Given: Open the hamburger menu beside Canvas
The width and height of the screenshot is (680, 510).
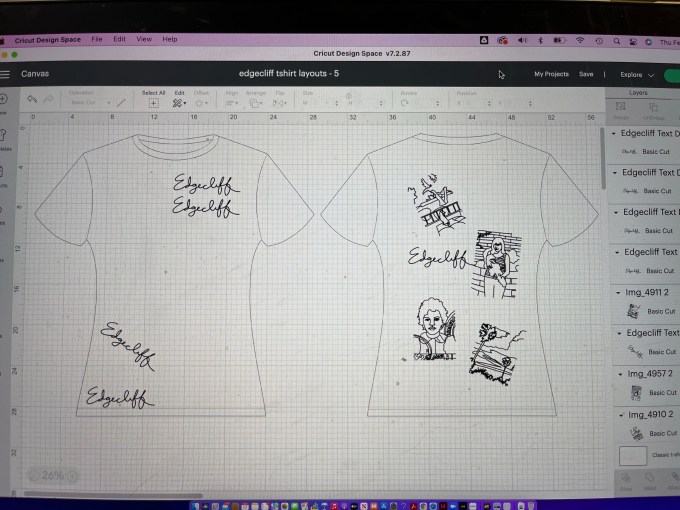Looking at the screenshot, I should click(5, 74).
